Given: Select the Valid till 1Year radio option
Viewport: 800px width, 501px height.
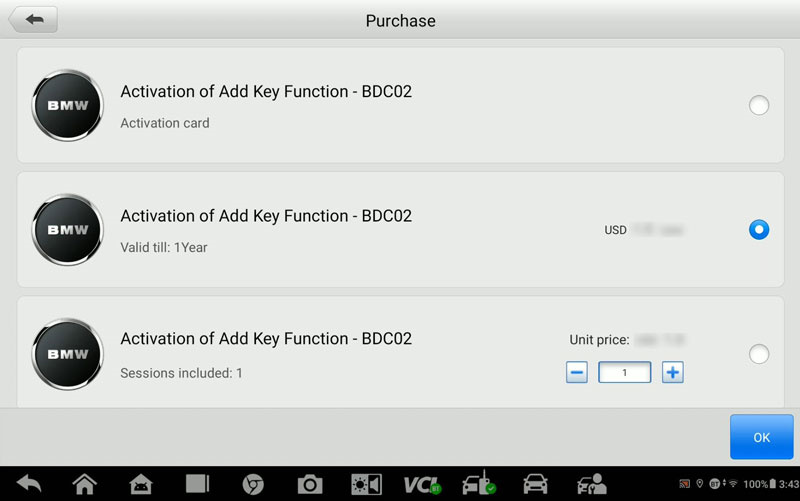Looking at the screenshot, I should tap(759, 230).
